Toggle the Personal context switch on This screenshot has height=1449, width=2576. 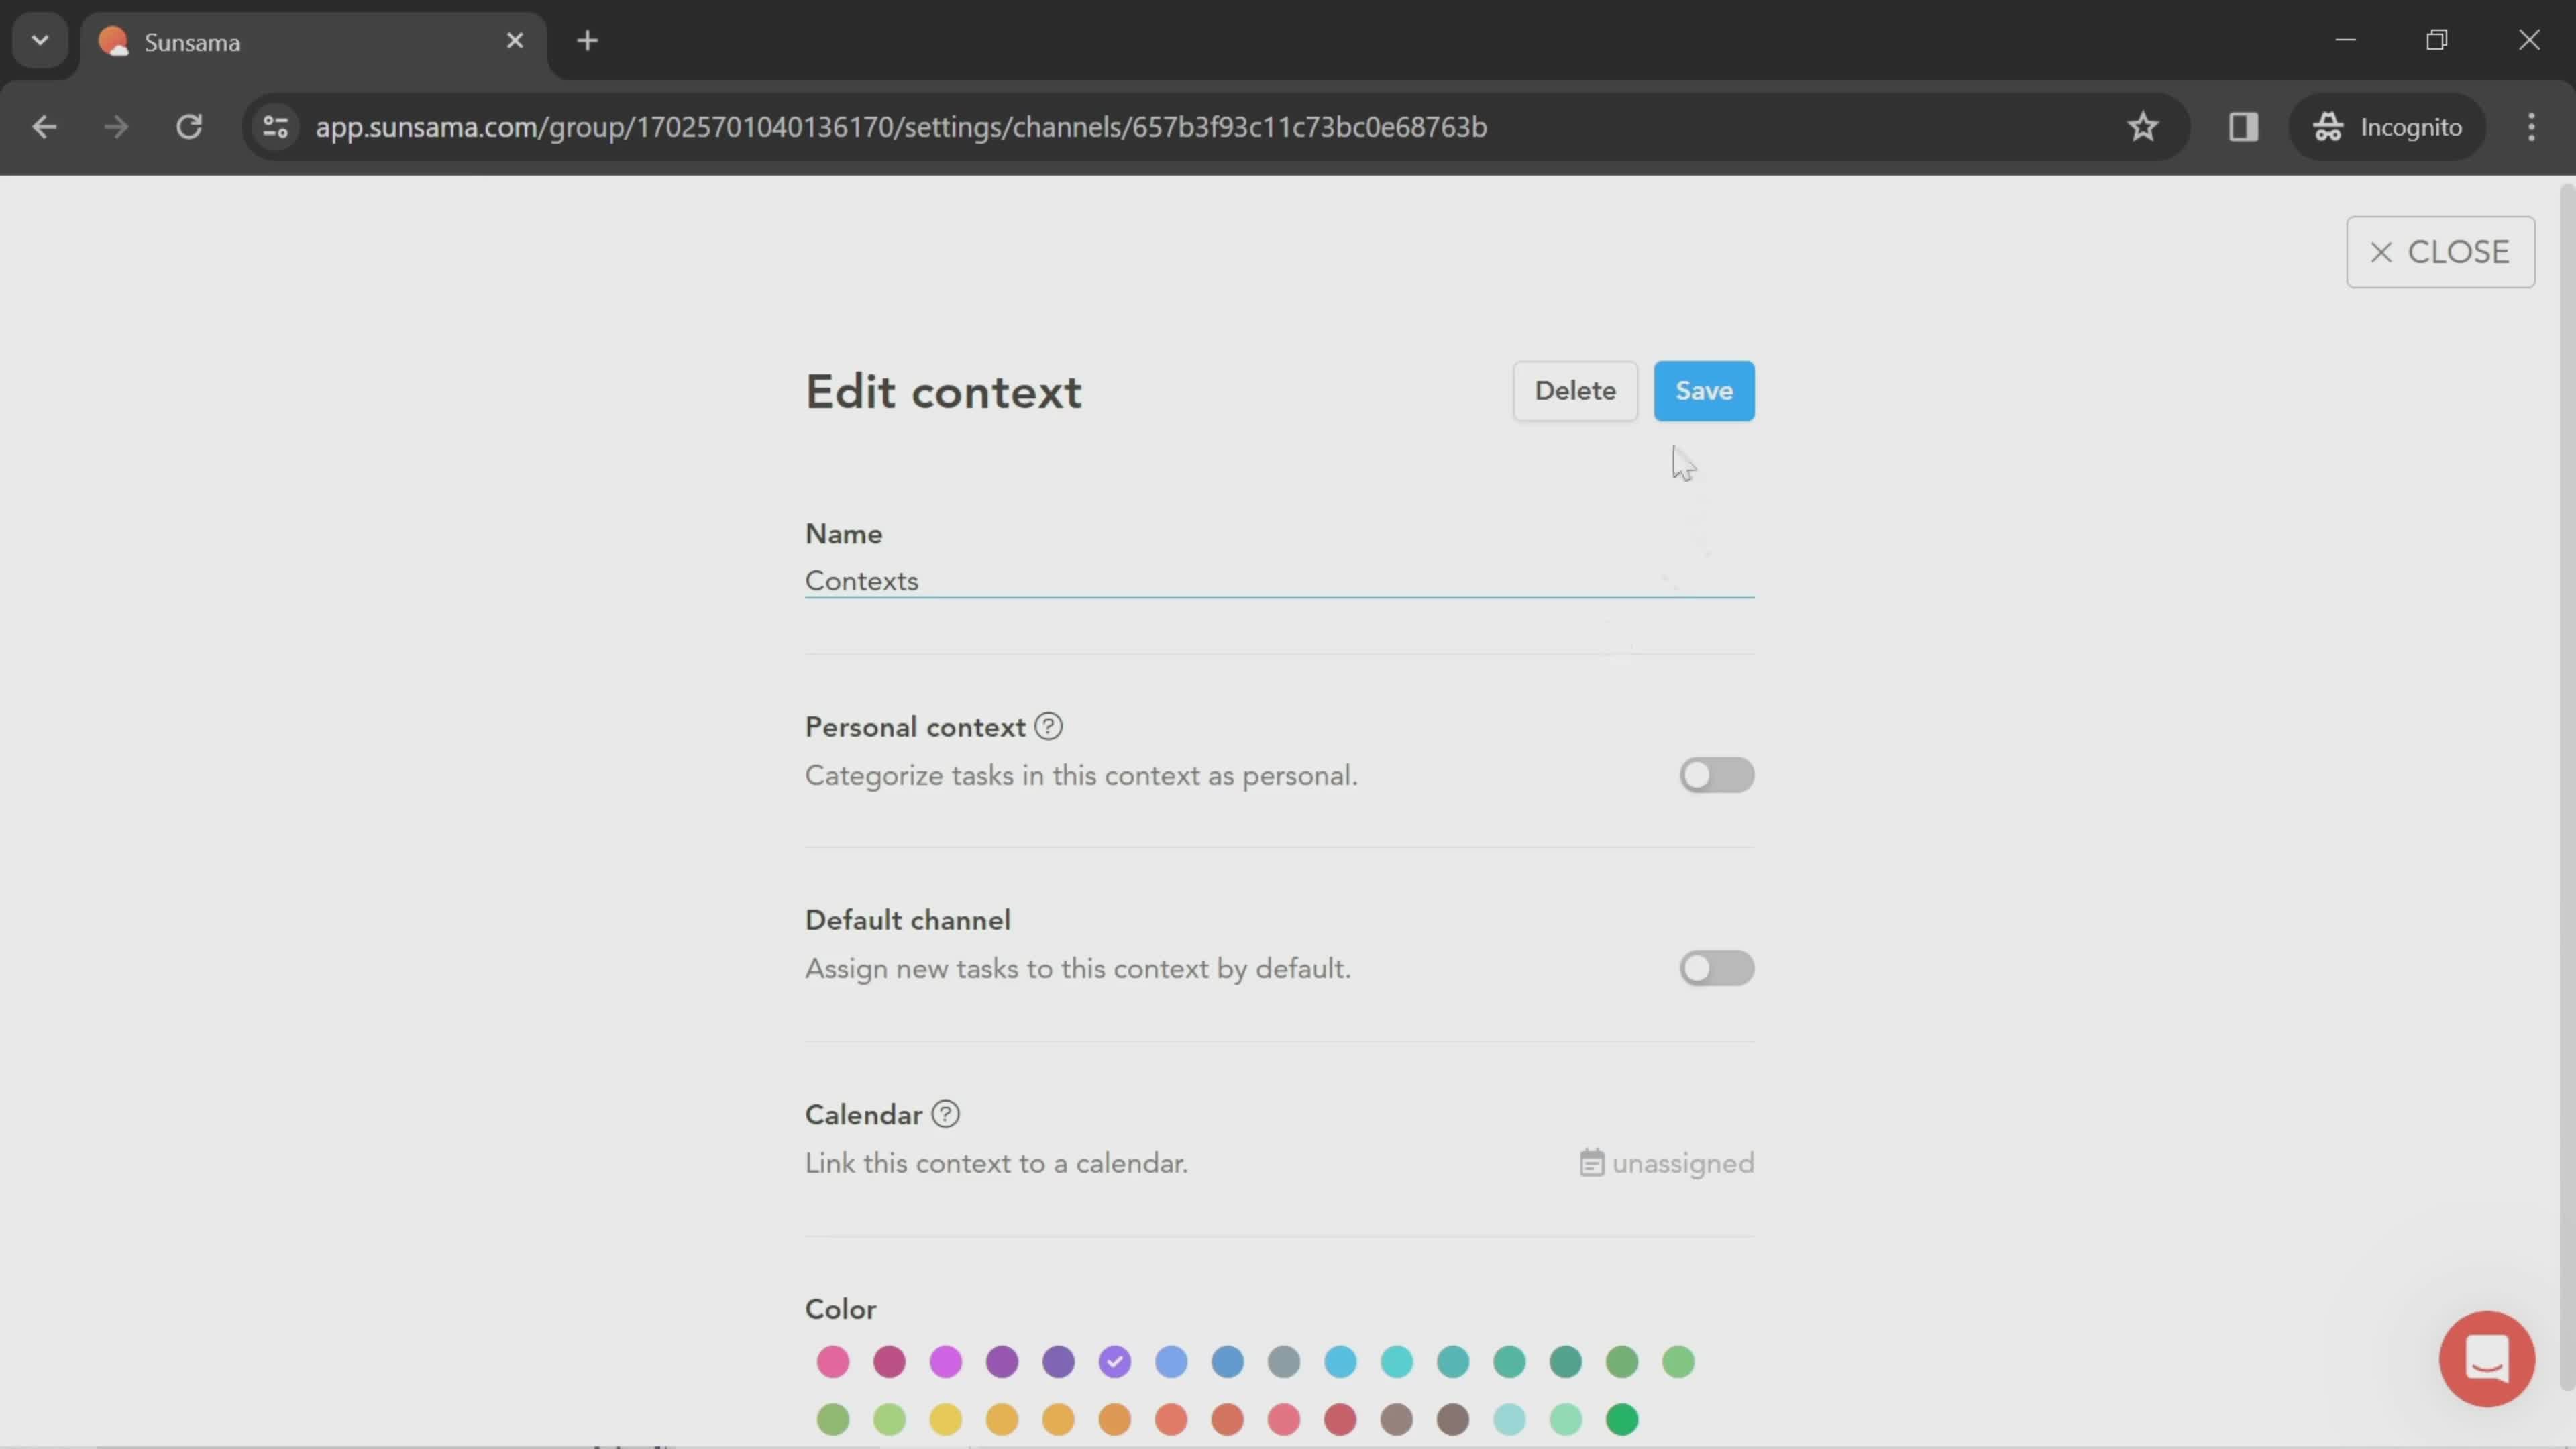1716,773
